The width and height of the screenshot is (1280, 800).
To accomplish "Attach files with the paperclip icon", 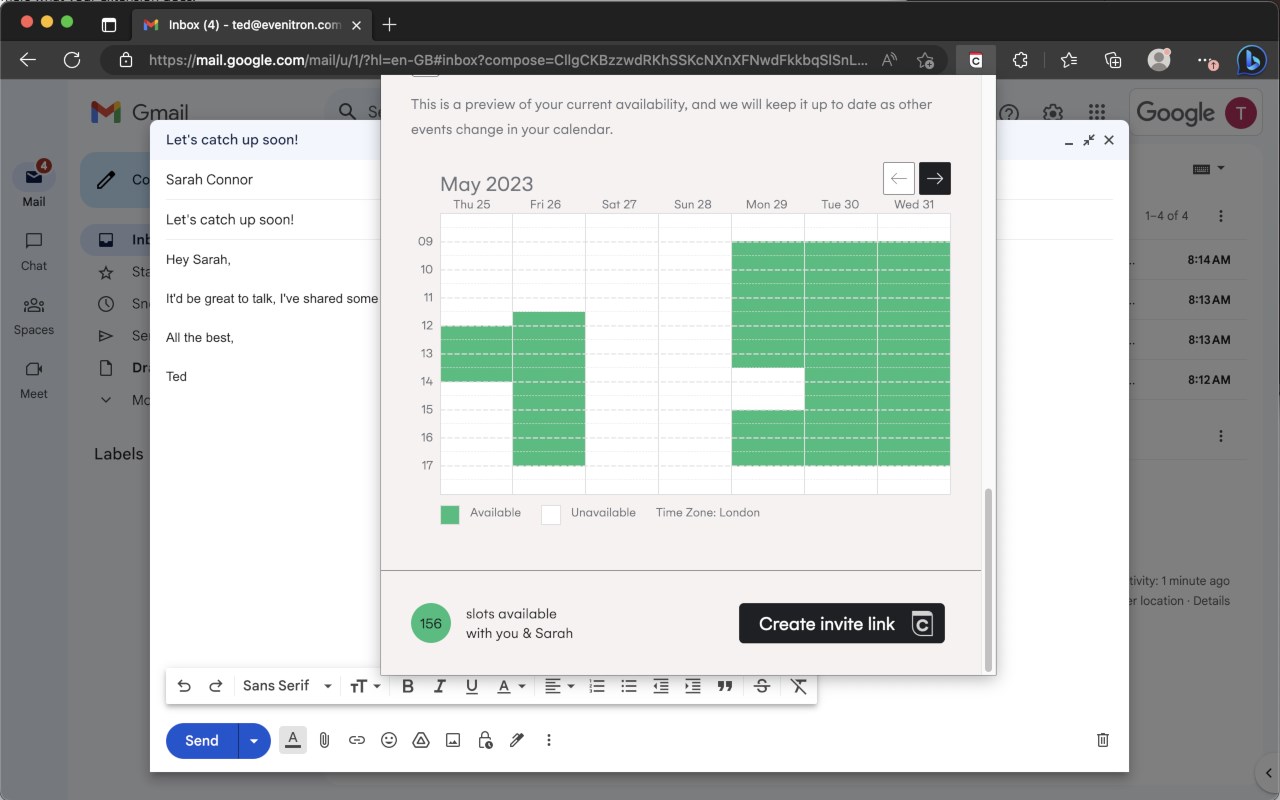I will (325, 740).
